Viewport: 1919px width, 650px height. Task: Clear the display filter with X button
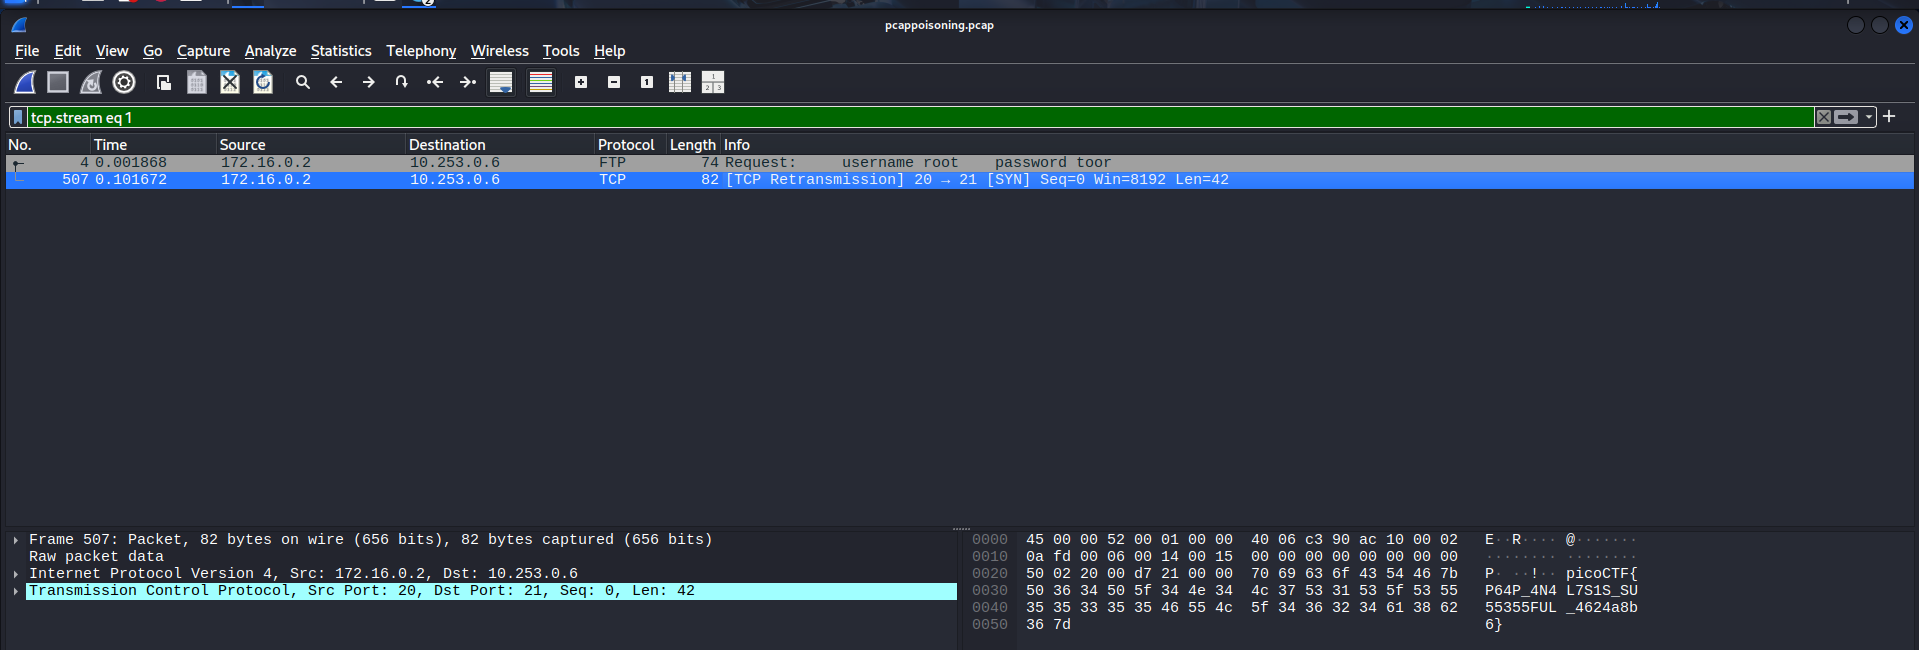click(x=1824, y=118)
